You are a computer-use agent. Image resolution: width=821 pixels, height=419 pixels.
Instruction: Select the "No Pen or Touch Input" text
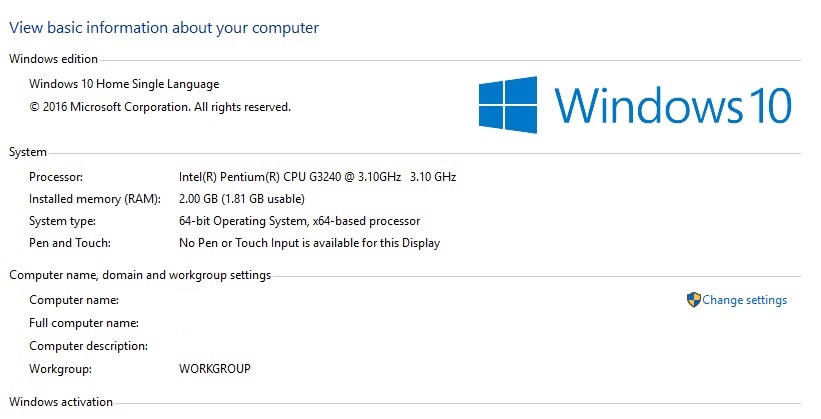(x=309, y=243)
